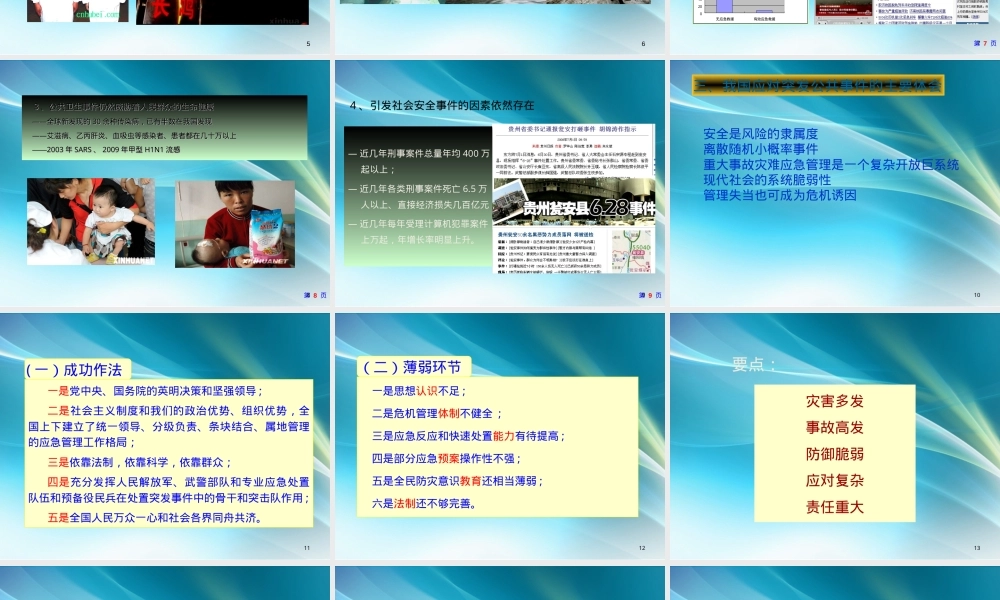The image size is (1000, 600).
Task: Click the slide number 6 label
Action: point(643,43)
